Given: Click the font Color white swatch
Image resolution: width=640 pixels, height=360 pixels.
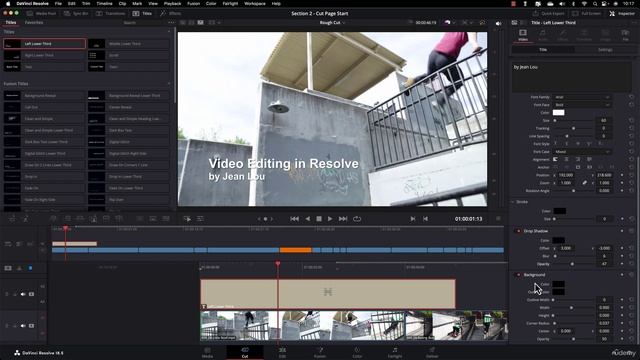Looking at the screenshot, I should pos(558,113).
